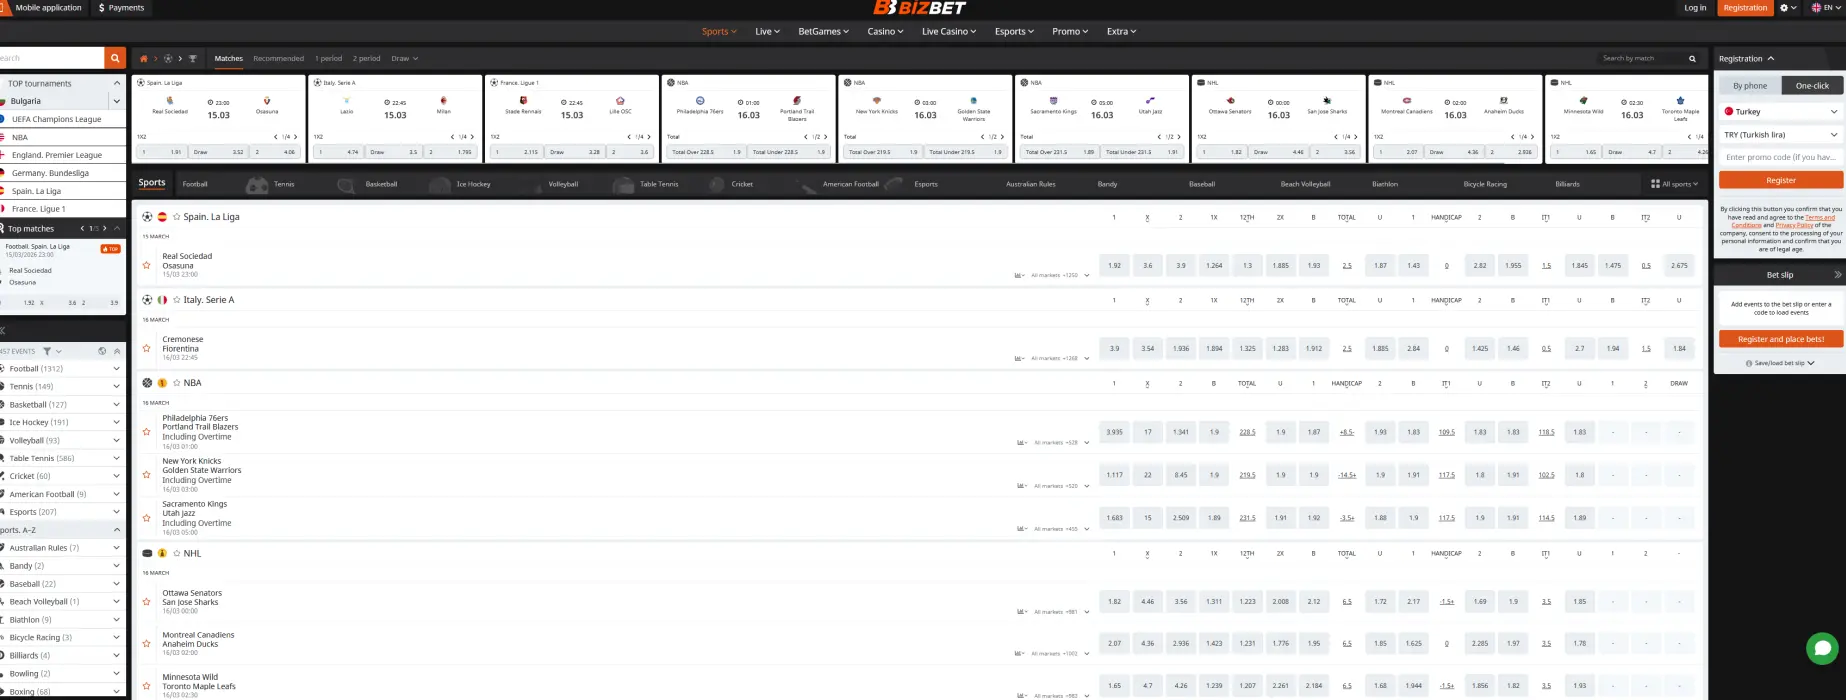Open the Casino menu

tap(885, 31)
